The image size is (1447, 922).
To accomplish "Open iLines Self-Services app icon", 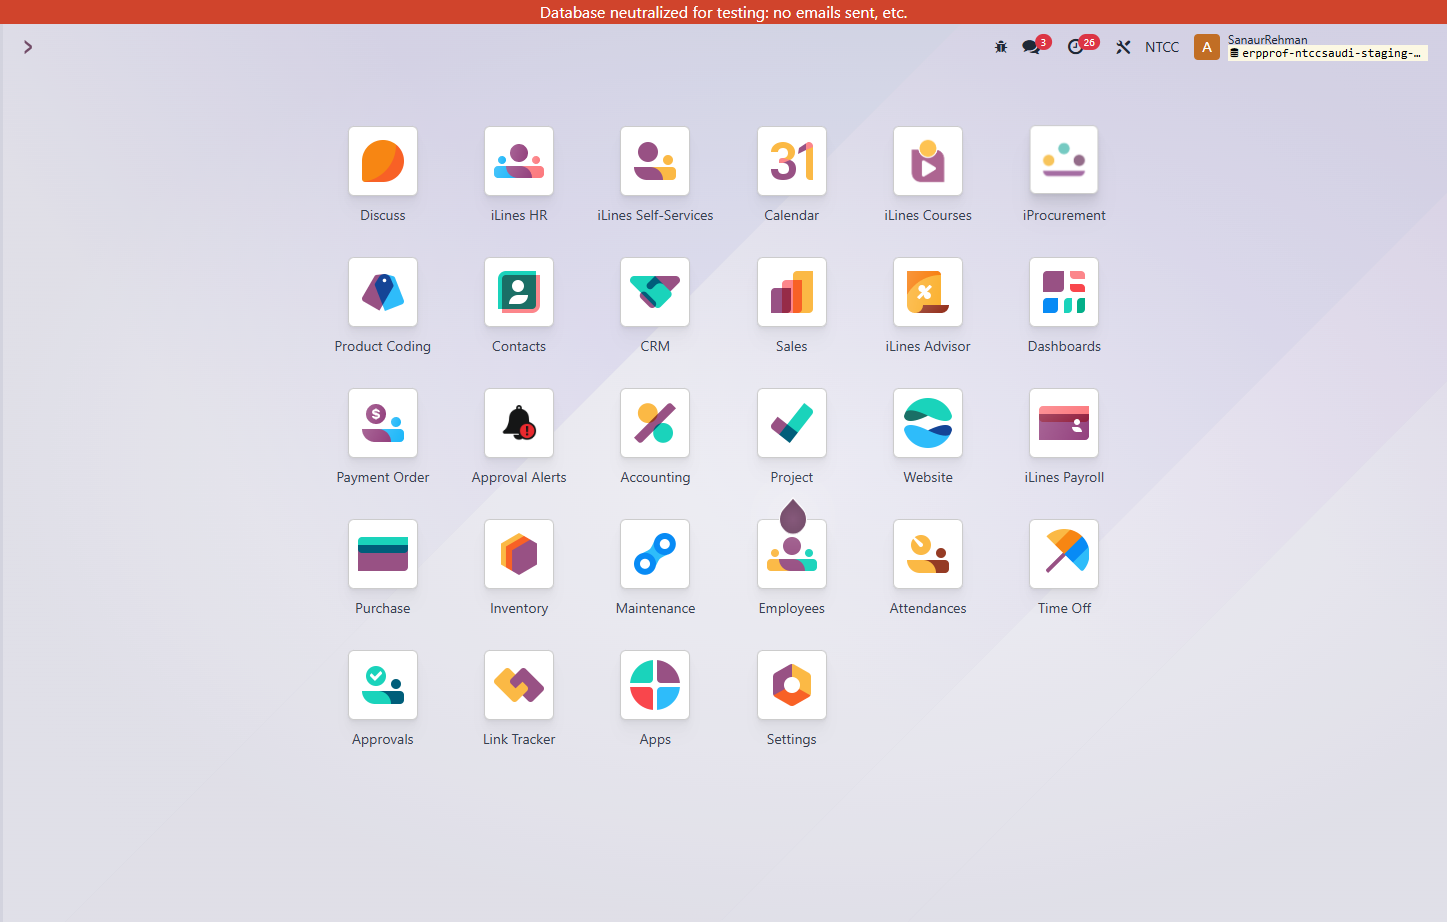I will (x=655, y=161).
